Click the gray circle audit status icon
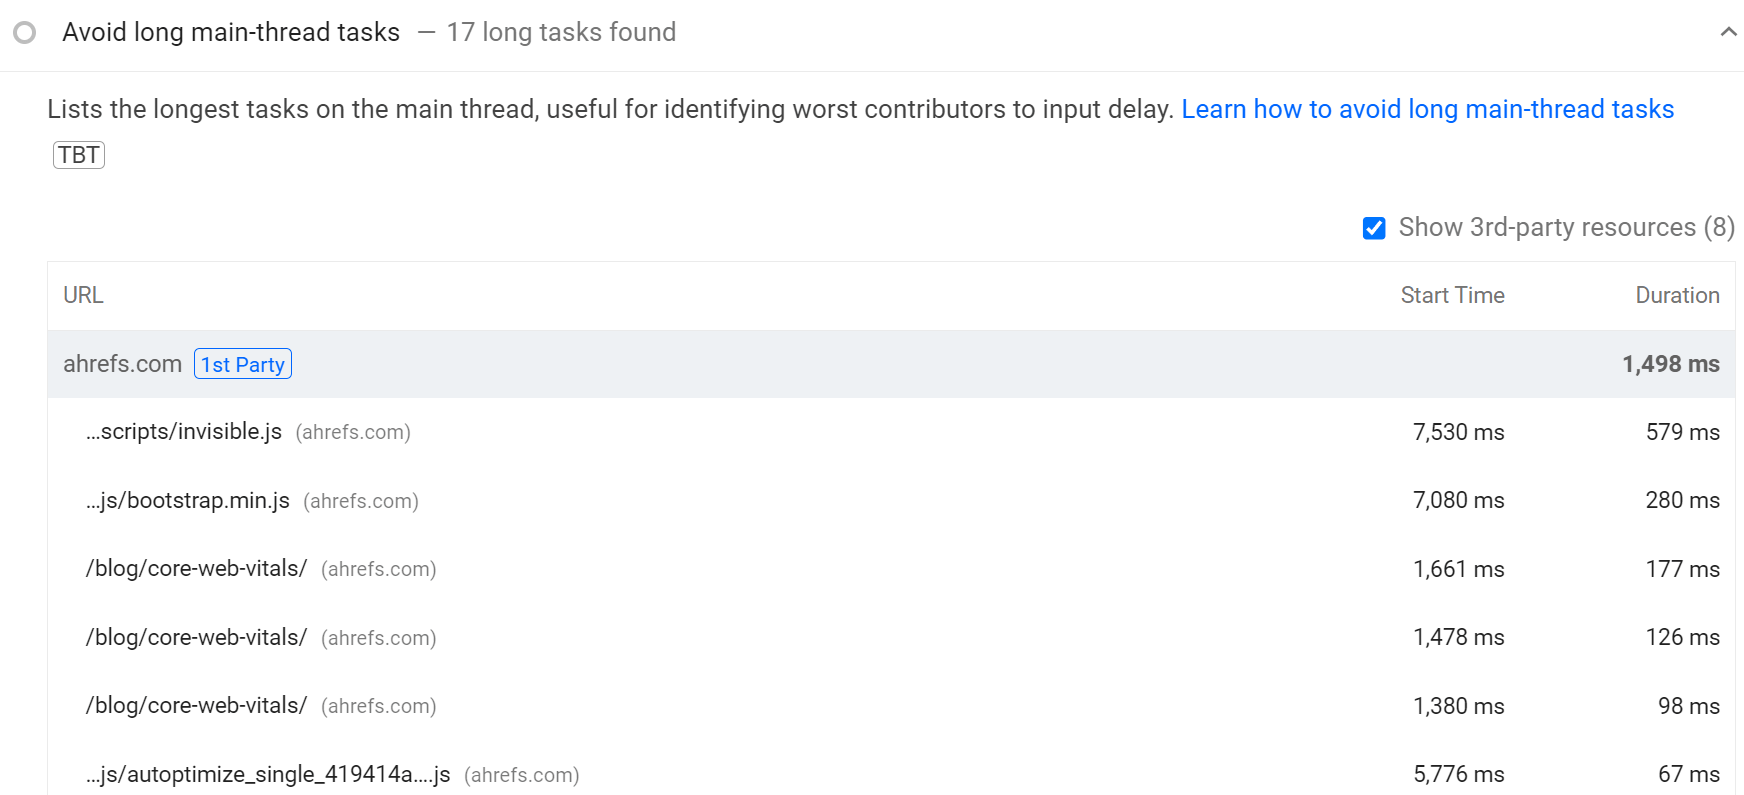The image size is (1744, 795). 25,33
